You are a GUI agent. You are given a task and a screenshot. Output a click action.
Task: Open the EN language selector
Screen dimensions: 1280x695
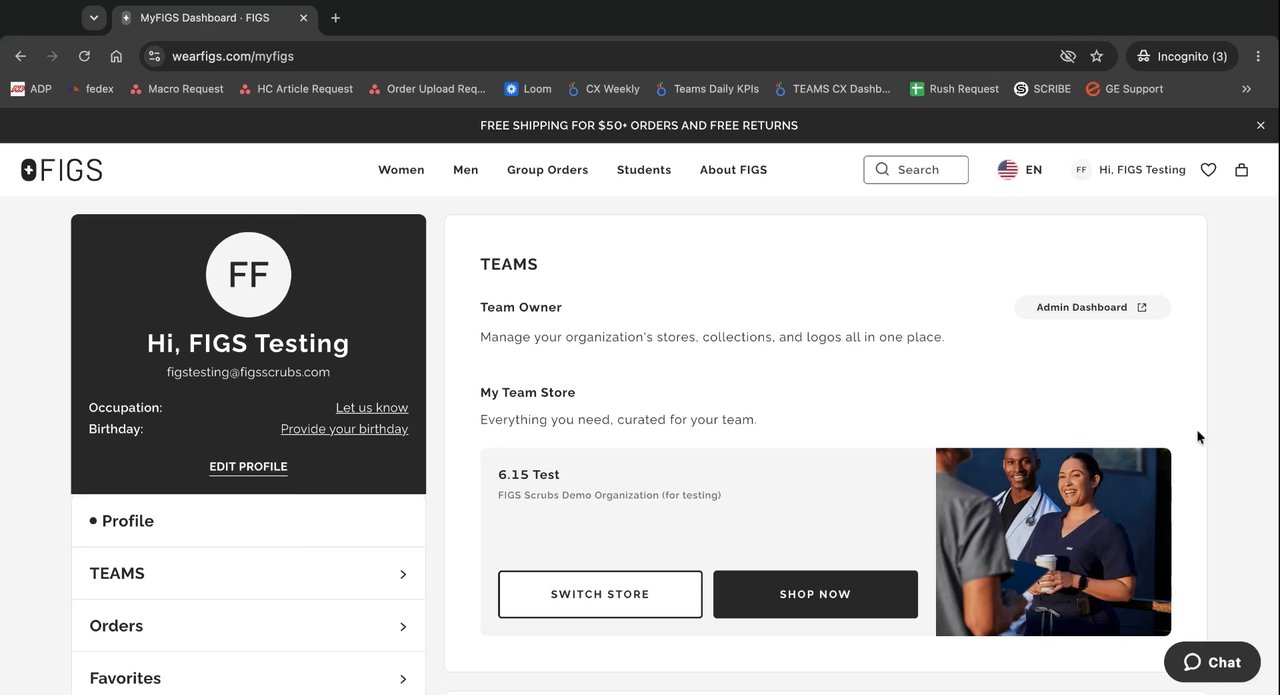pyautogui.click(x=1034, y=170)
